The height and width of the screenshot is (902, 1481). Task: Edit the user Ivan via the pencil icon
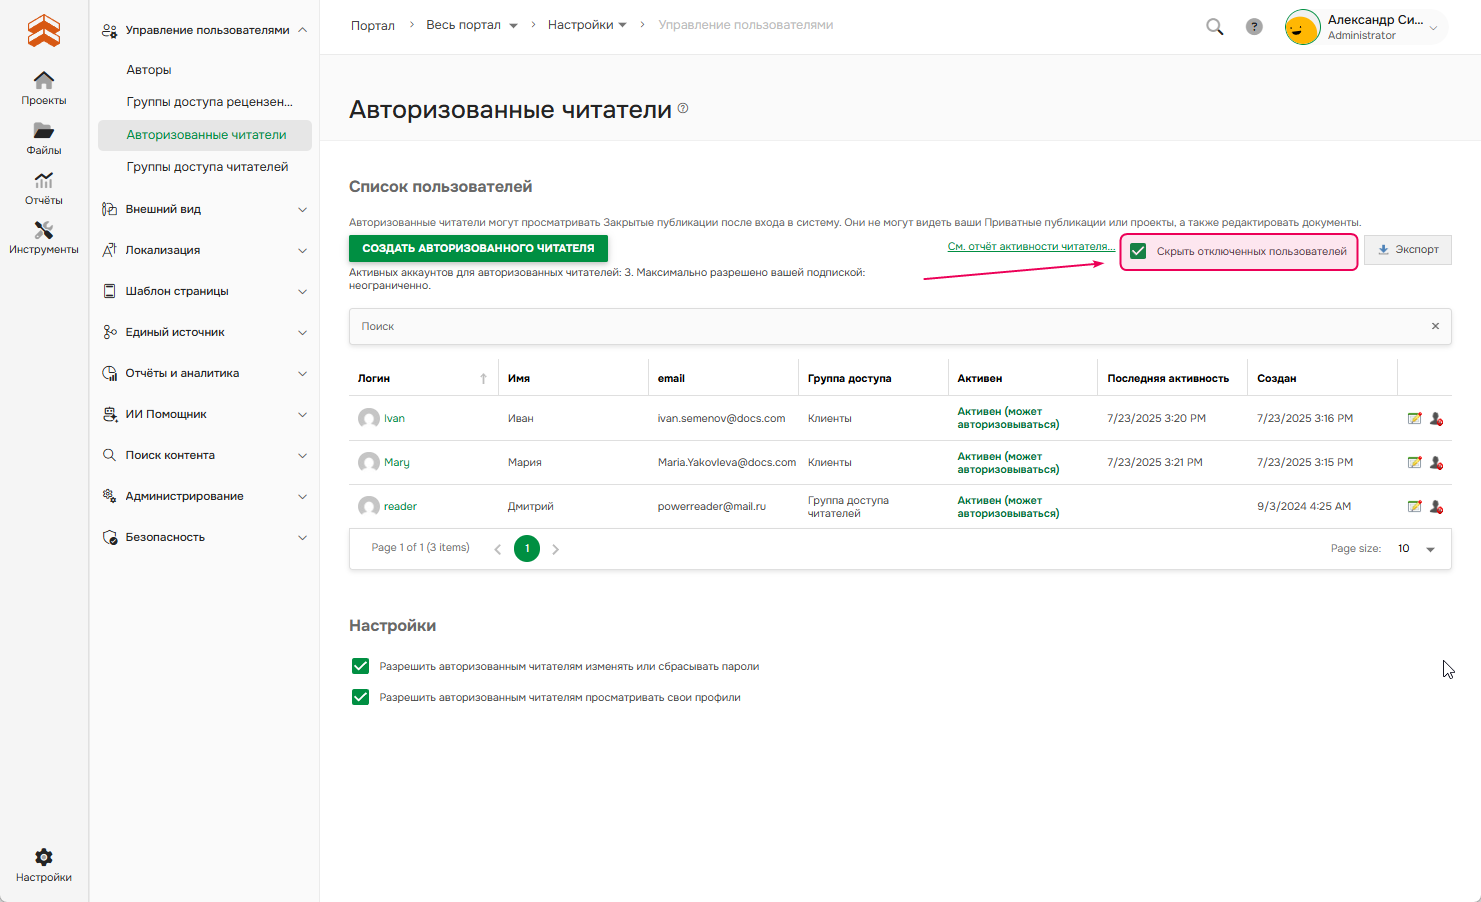click(x=1413, y=418)
